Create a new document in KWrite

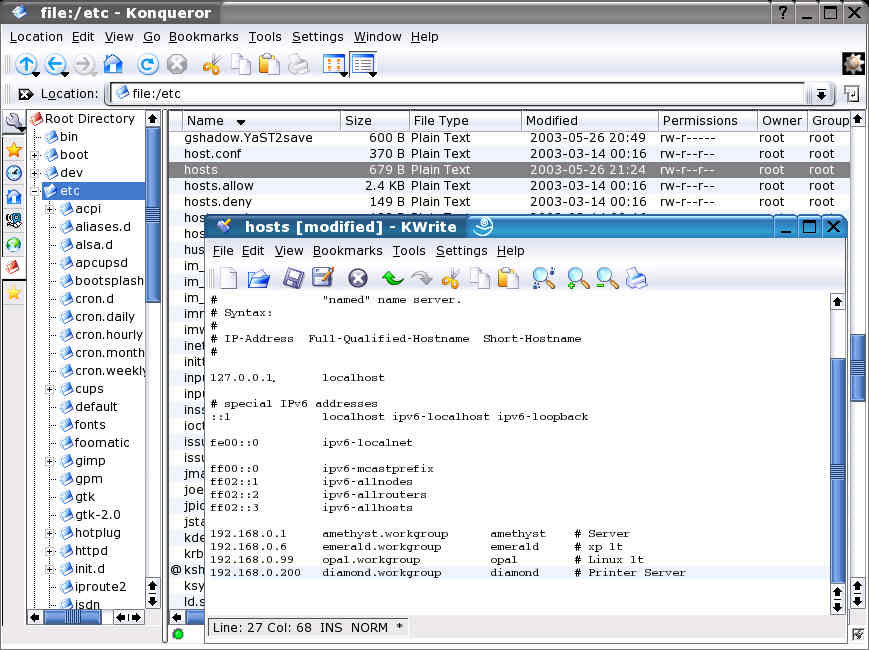point(228,278)
